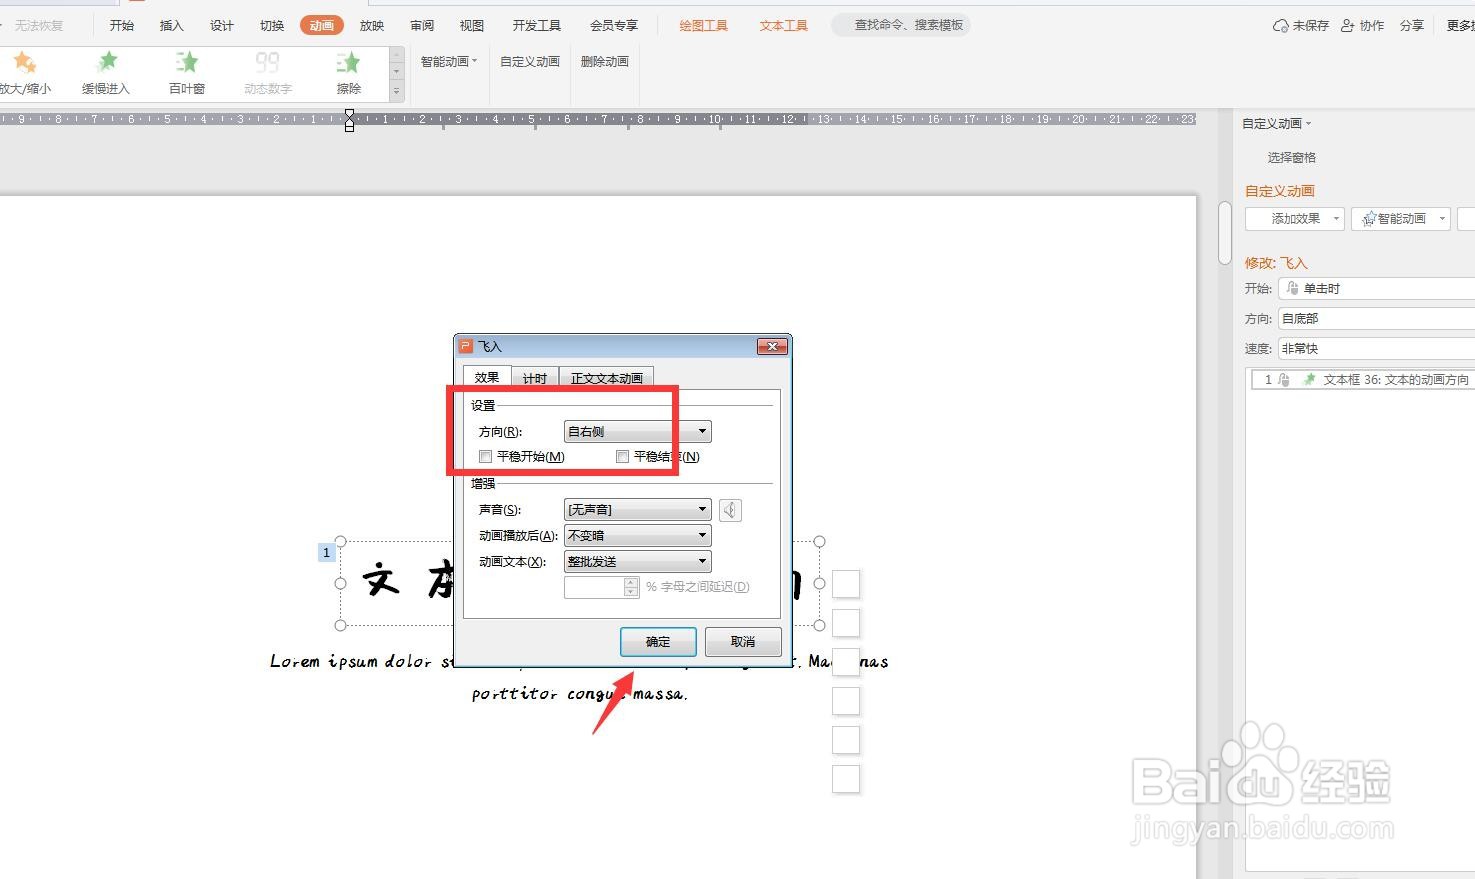Viewport: 1475px width, 879px height.
Task: Open the 动画播放后 dropdown
Action: pyautogui.click(x=637, y=536)
